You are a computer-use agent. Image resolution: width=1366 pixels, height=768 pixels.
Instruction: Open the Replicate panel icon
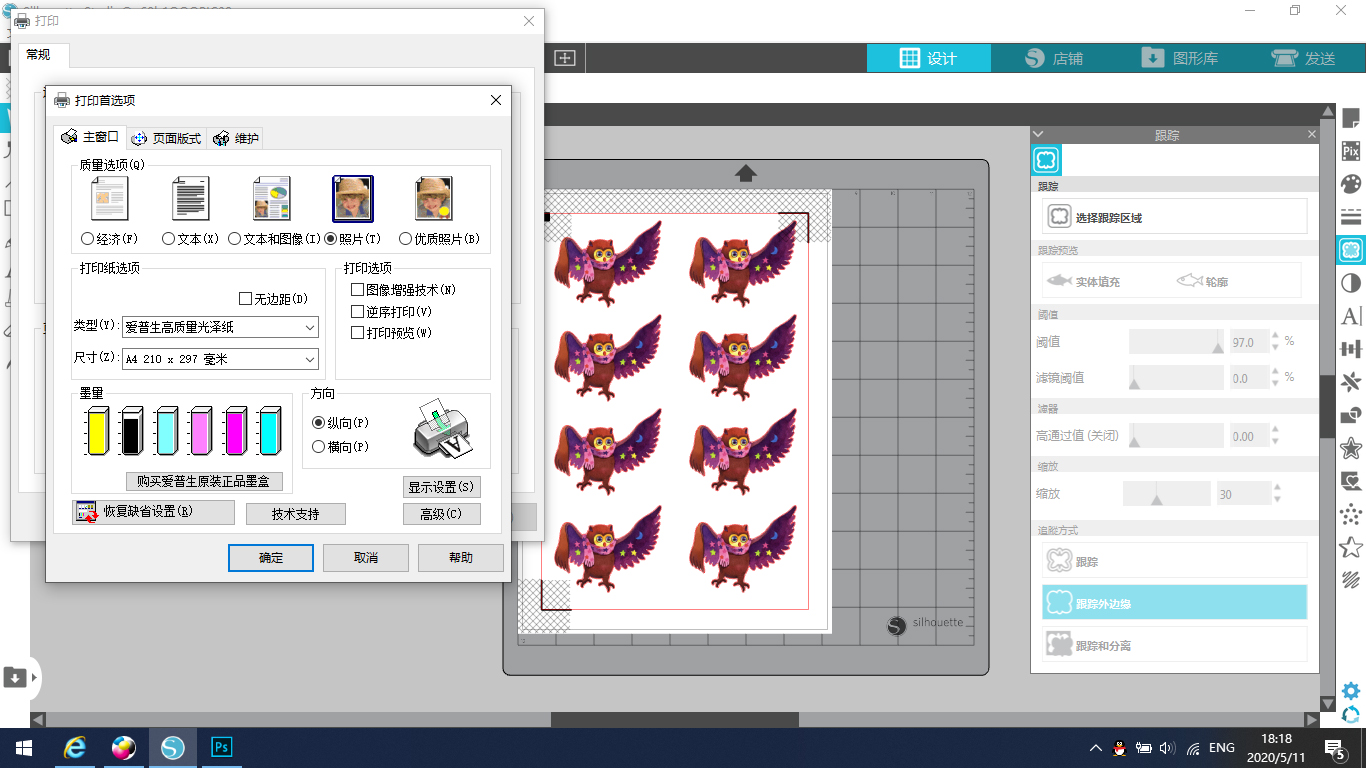click(x=1351, y=382)
